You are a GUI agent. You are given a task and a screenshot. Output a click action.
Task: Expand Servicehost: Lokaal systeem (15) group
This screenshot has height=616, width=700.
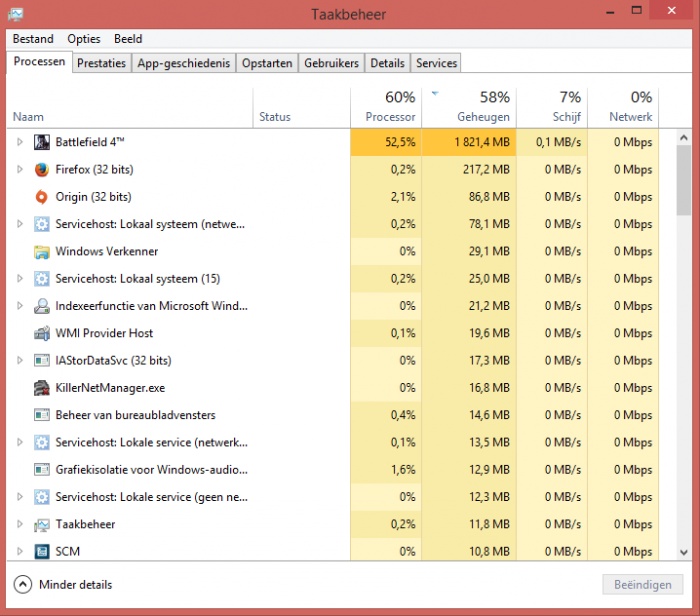(x=20, y=279)
